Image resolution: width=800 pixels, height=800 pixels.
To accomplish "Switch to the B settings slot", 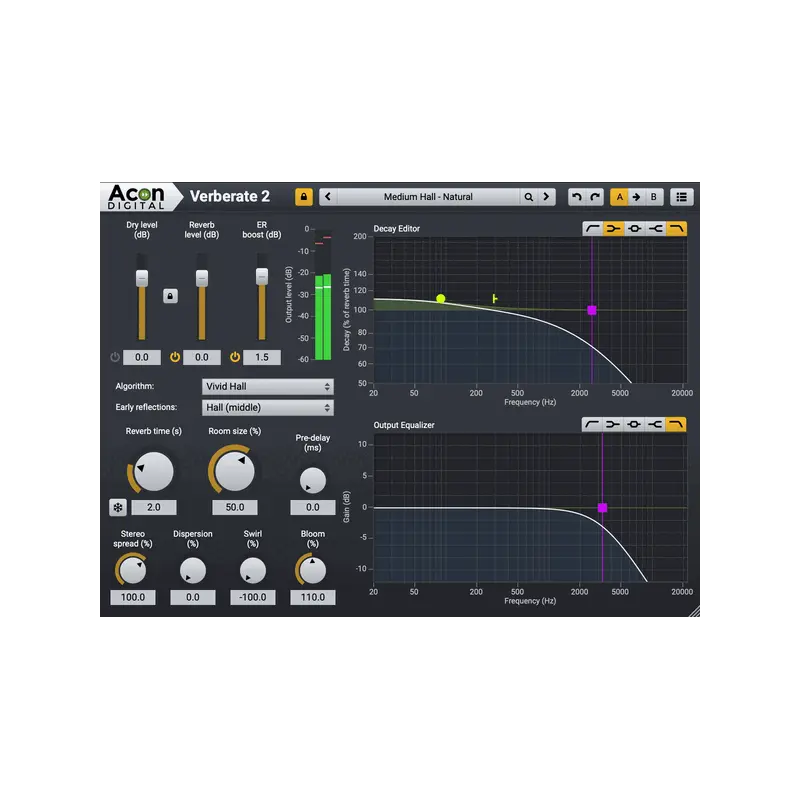I will [x=654, y=197].
